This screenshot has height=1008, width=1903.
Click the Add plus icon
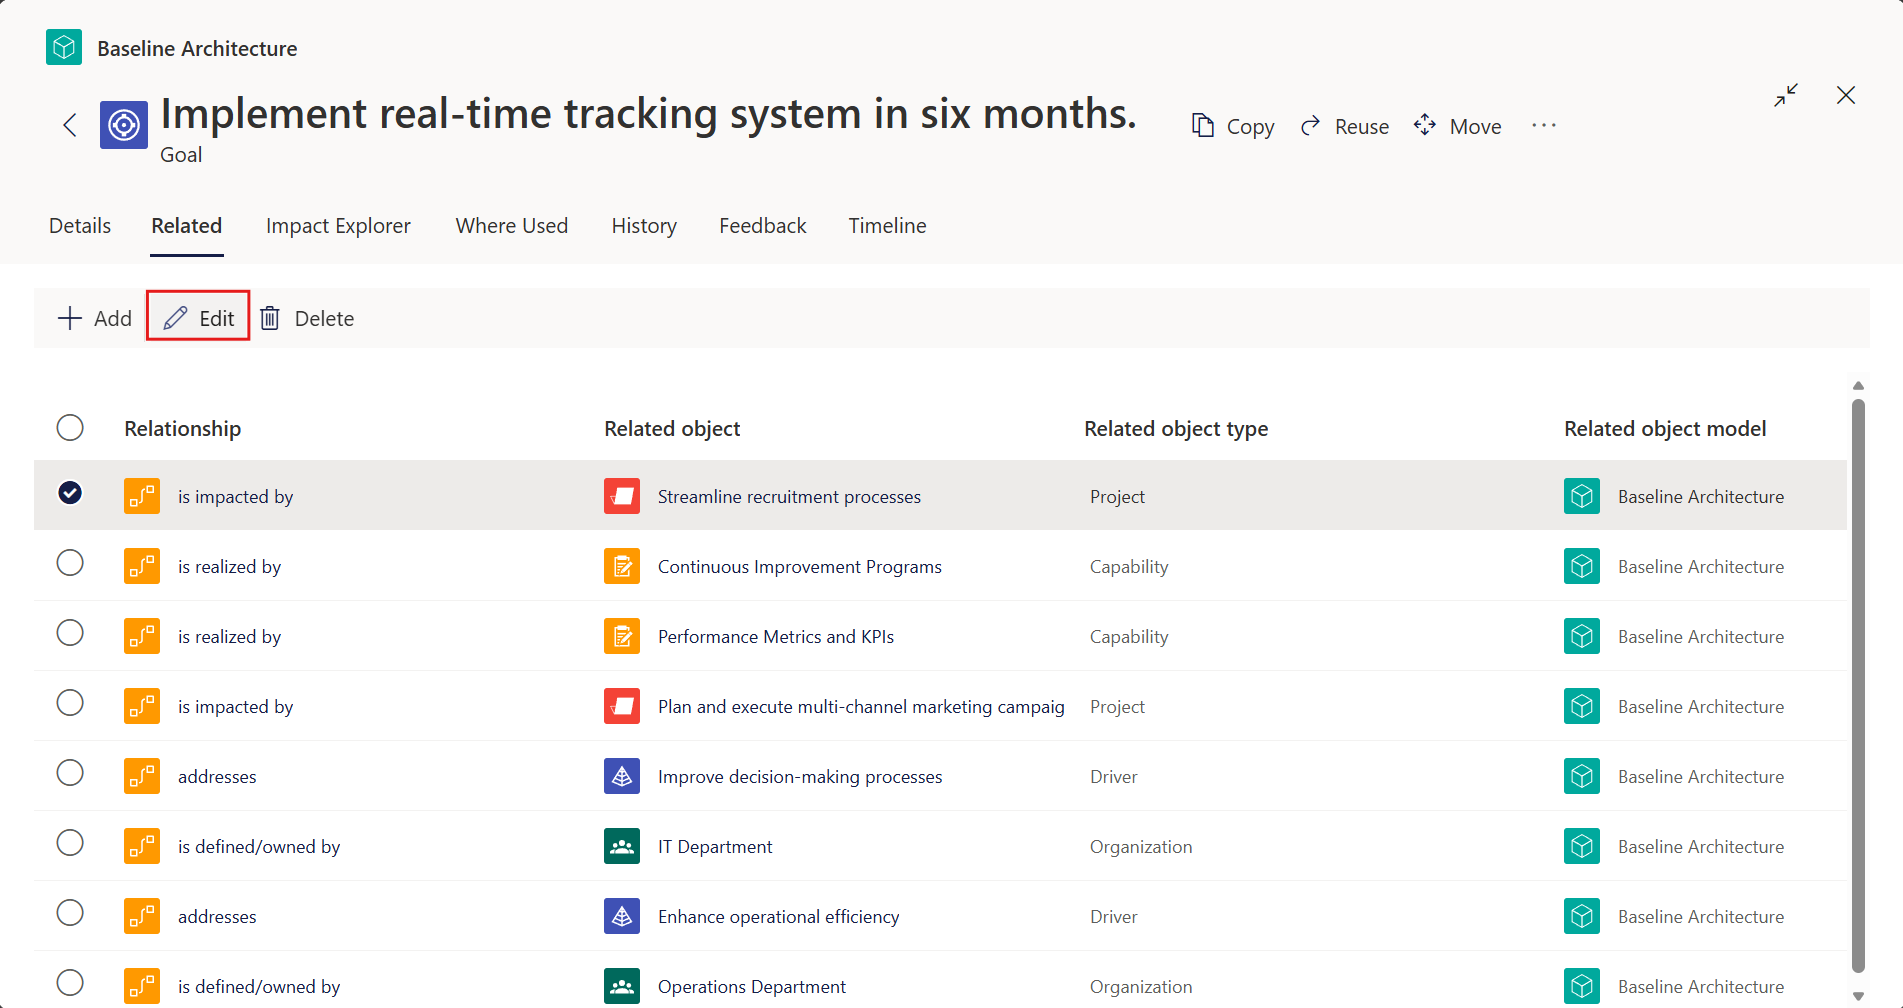tap(70, 318)
